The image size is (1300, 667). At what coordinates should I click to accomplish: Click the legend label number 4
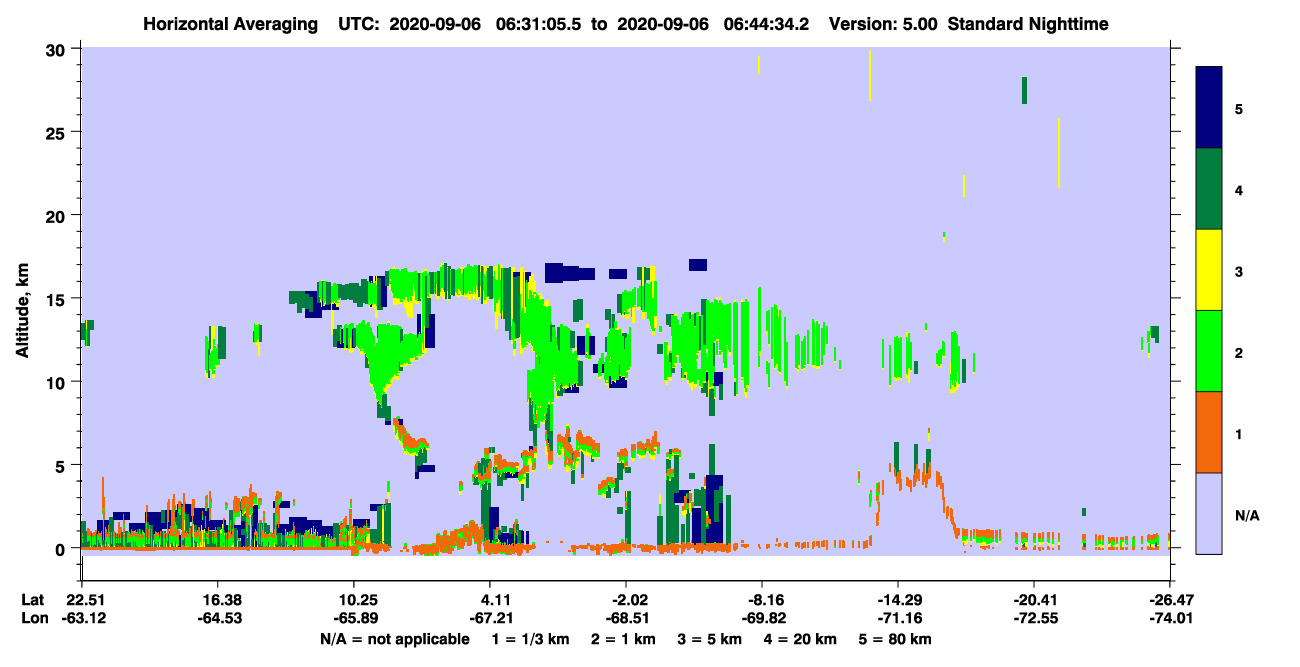tap(1239, 189)
